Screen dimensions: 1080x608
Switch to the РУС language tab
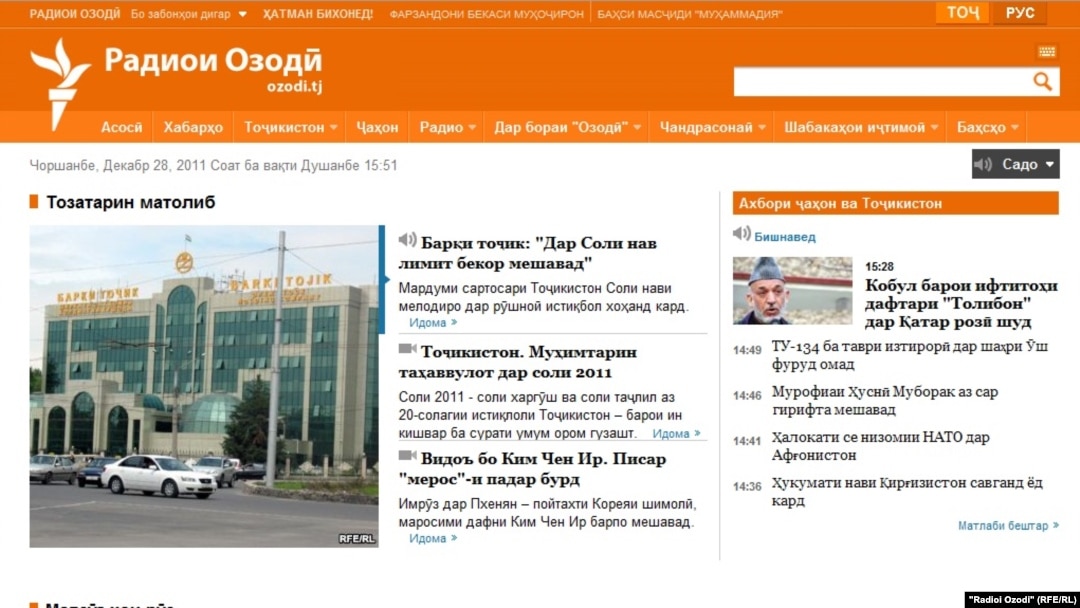(1019, 13)
